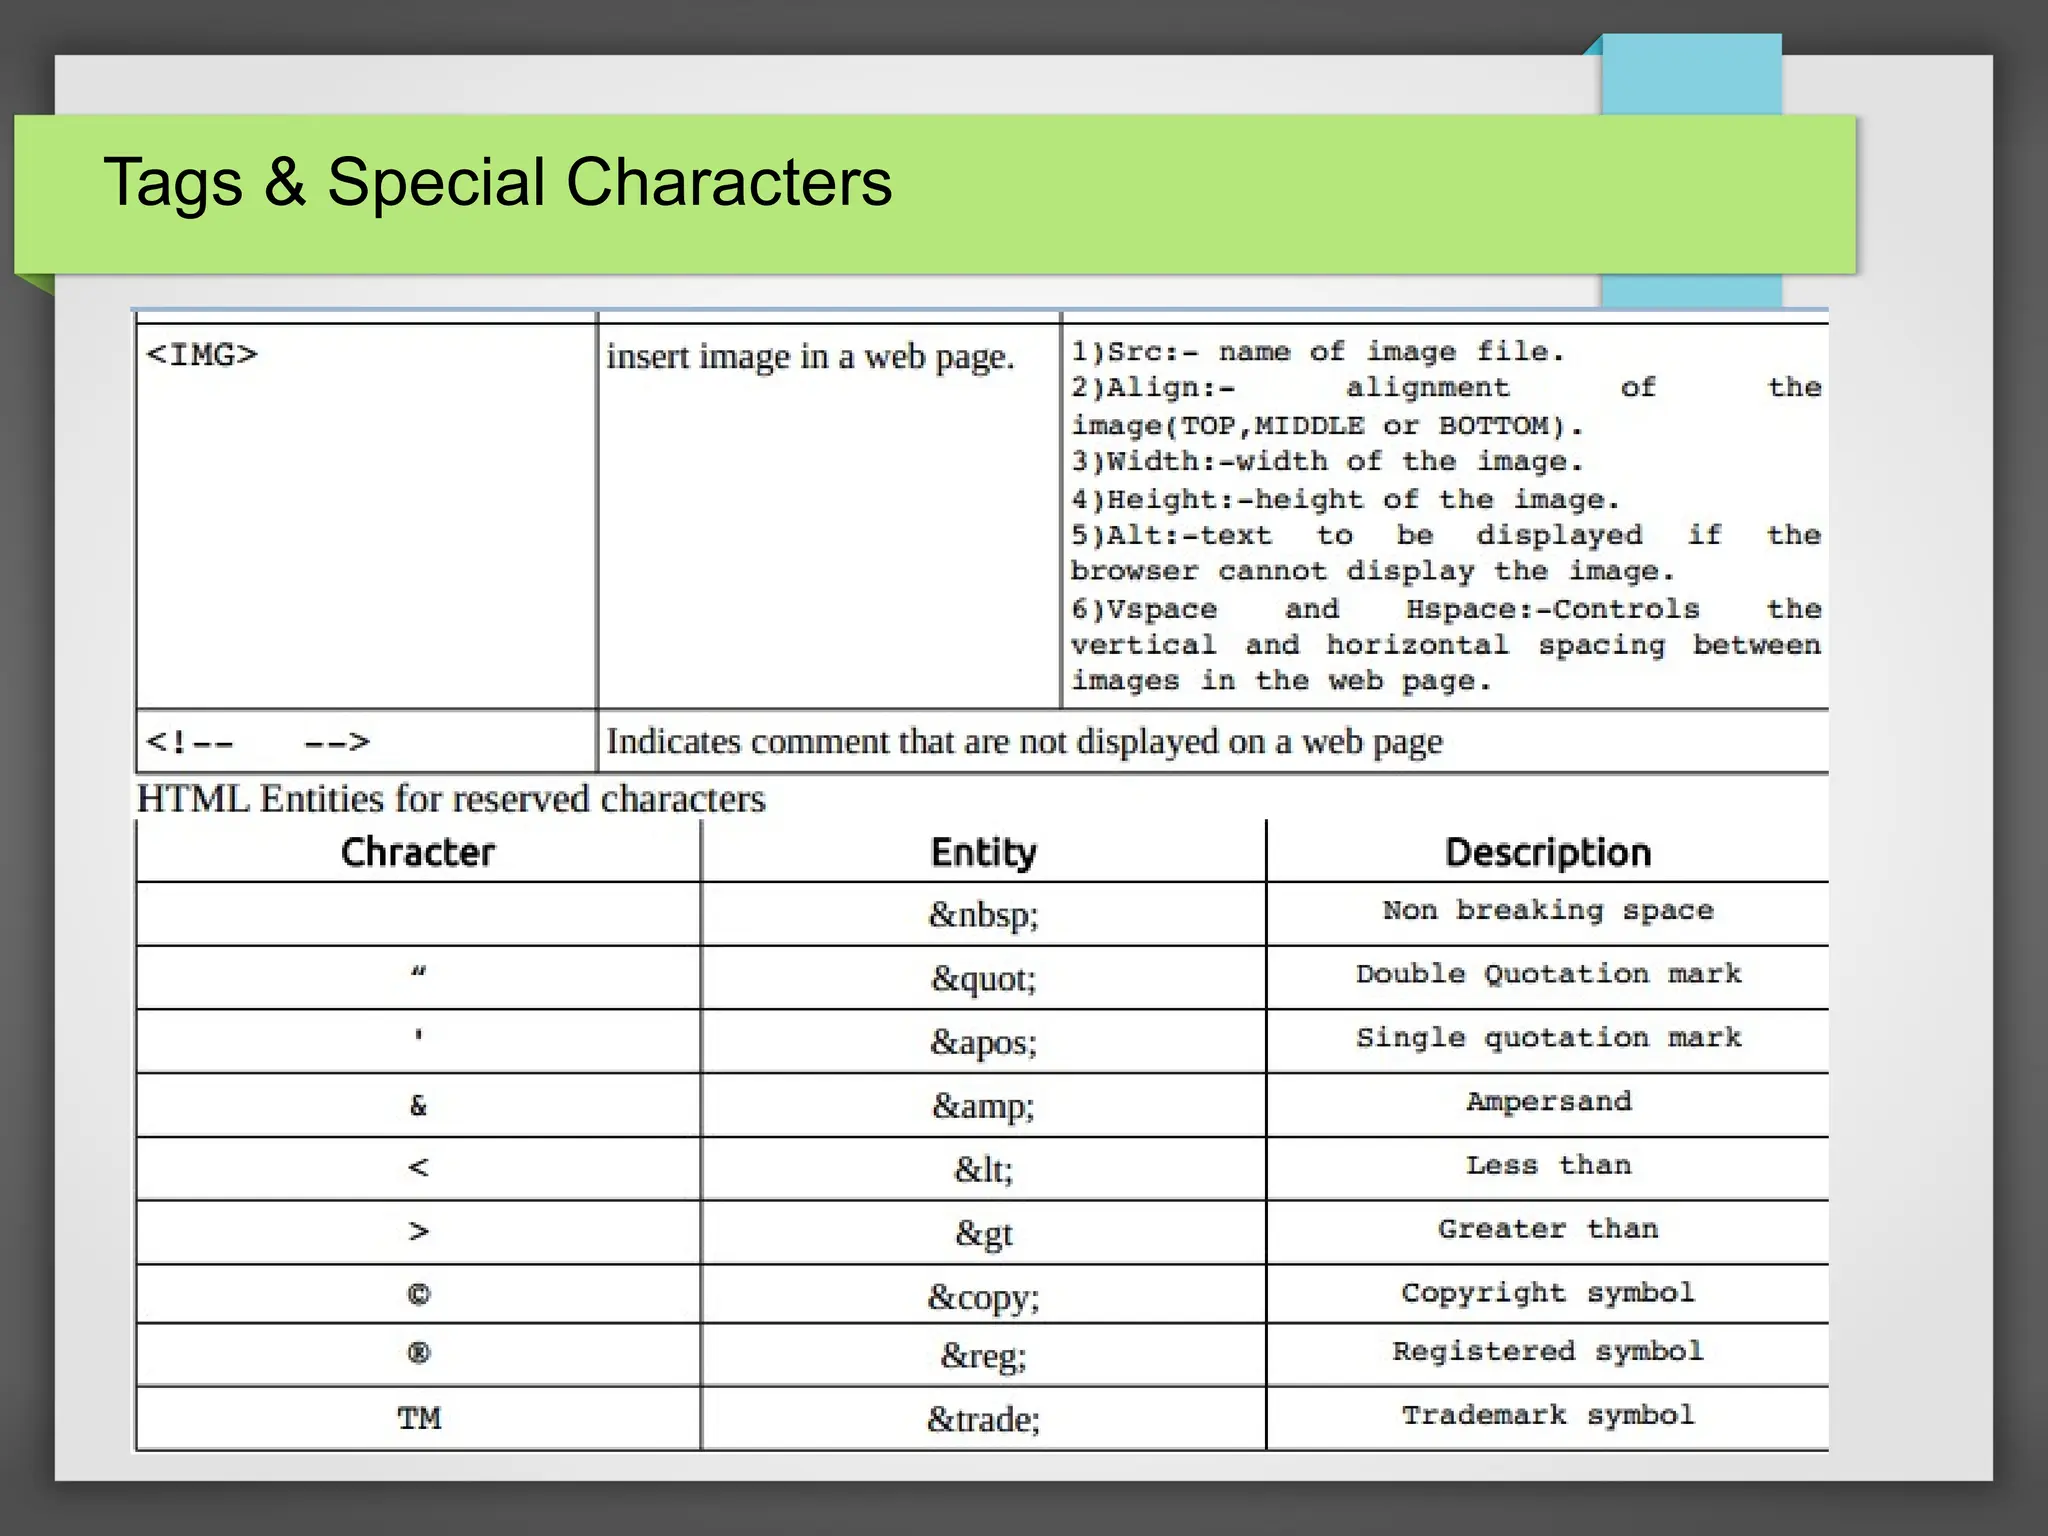Viewport: 2048px width, 1536px height.
Task: Click 'Copyright symbol' description
Action: (x=1548, y=1293)
